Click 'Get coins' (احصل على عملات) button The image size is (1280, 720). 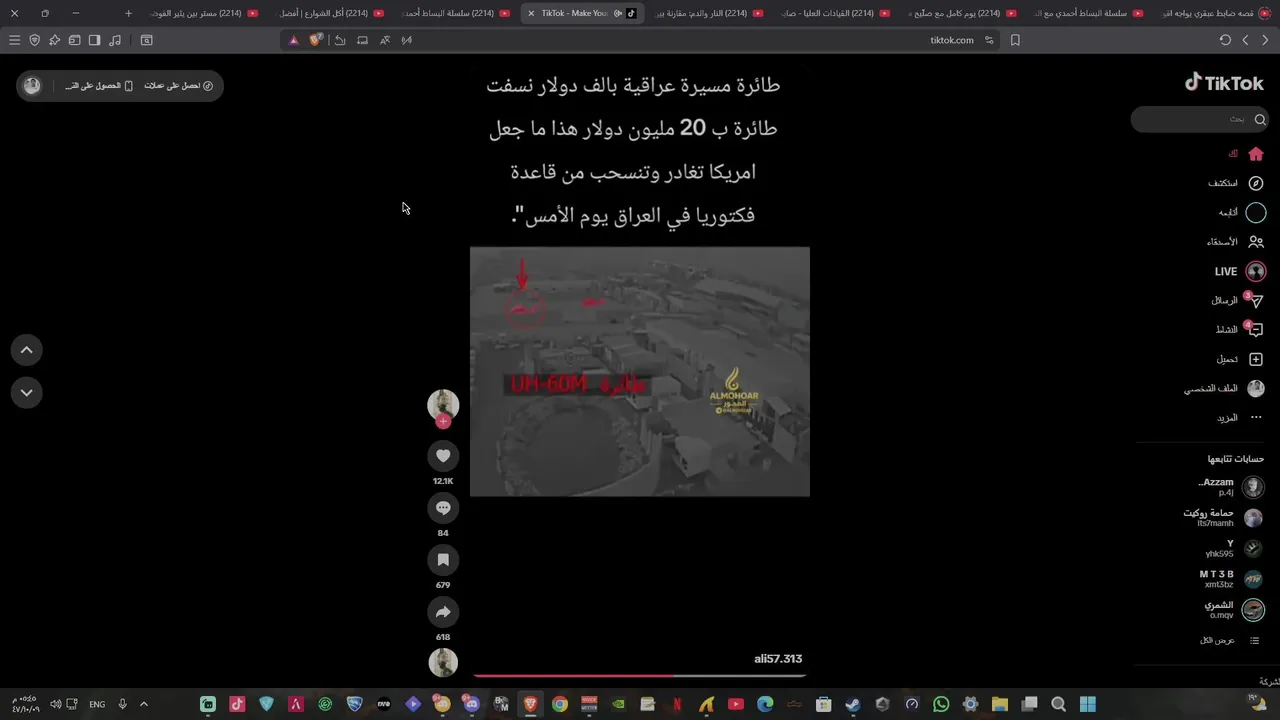(x=178, y=86)
